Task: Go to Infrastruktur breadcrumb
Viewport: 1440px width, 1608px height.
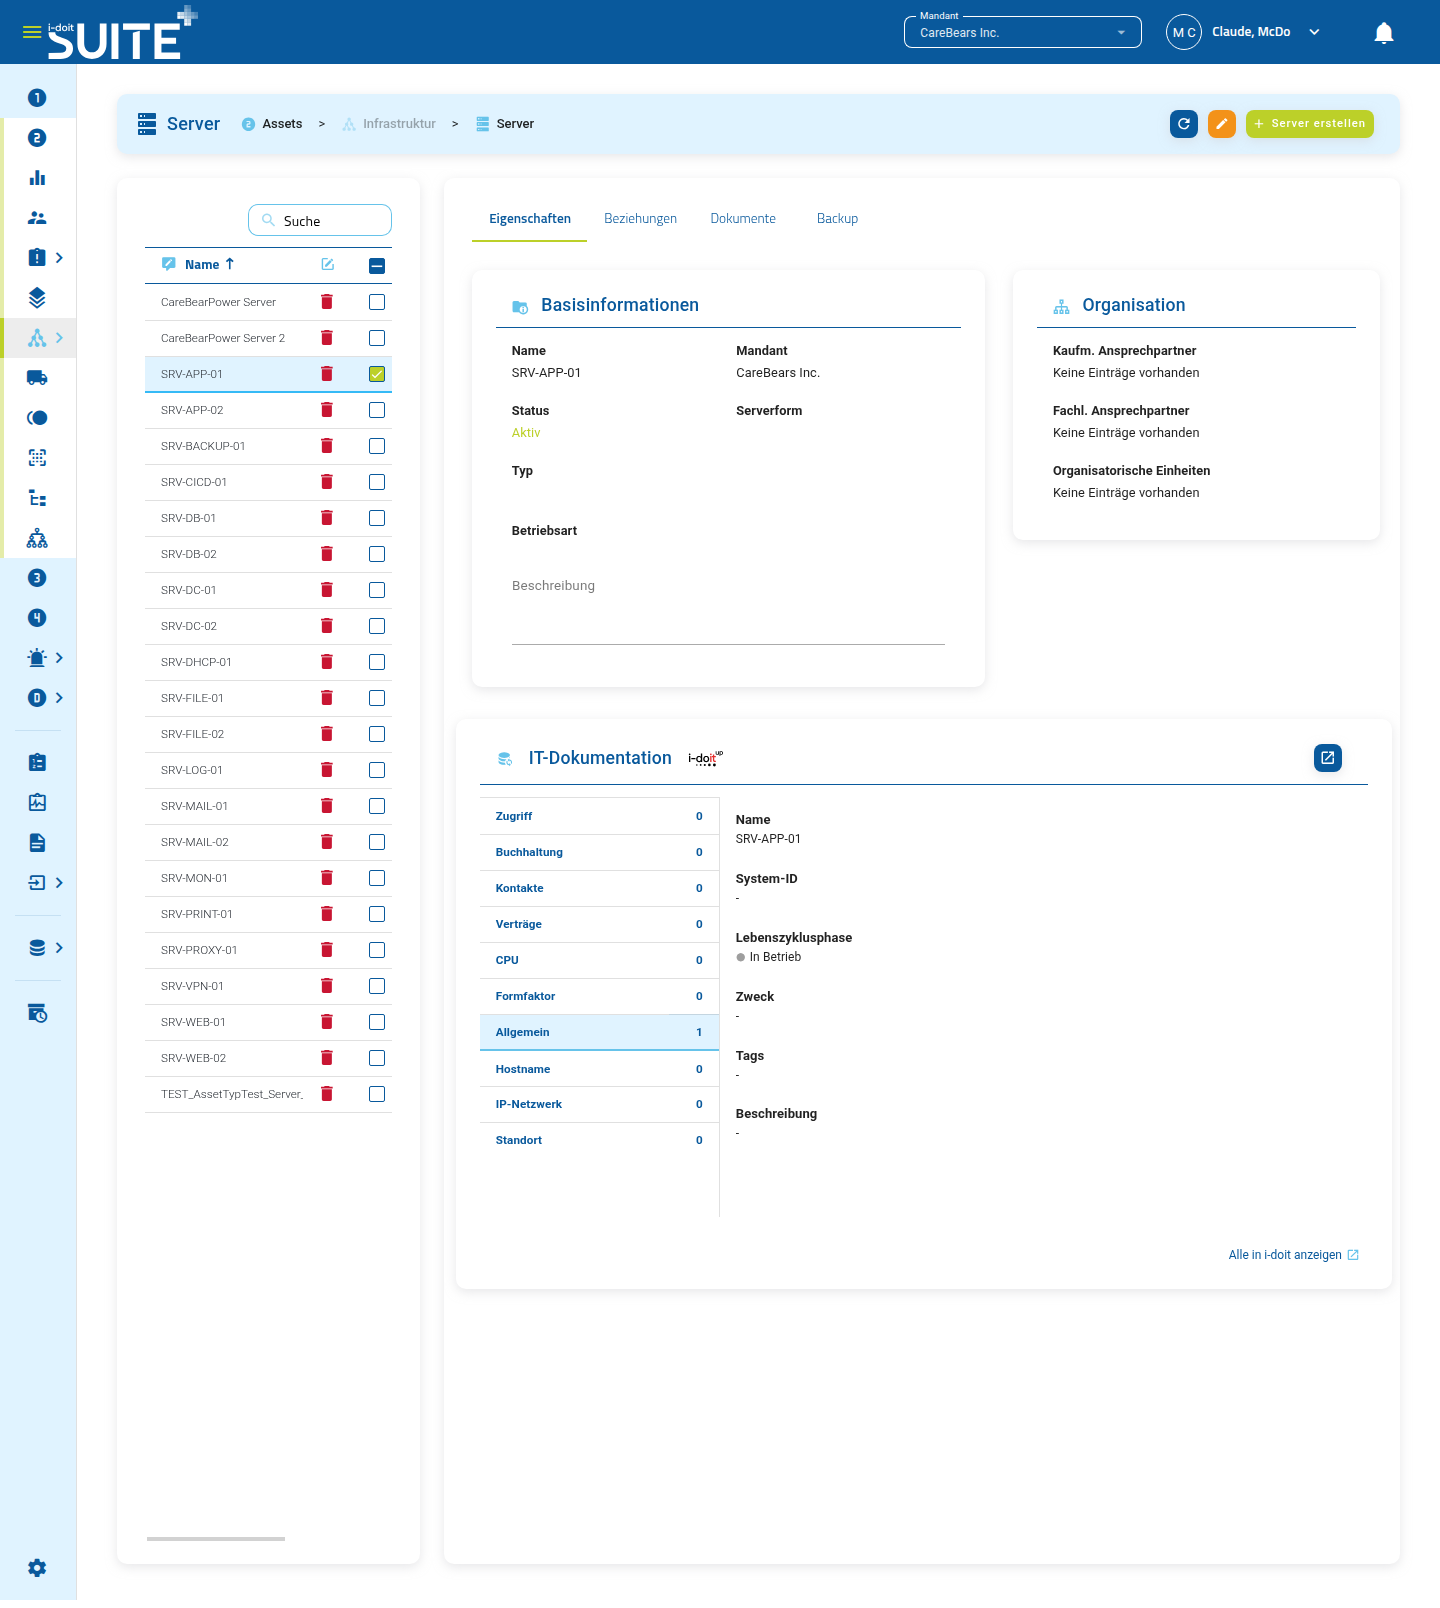Action: [x=399, y=124]
